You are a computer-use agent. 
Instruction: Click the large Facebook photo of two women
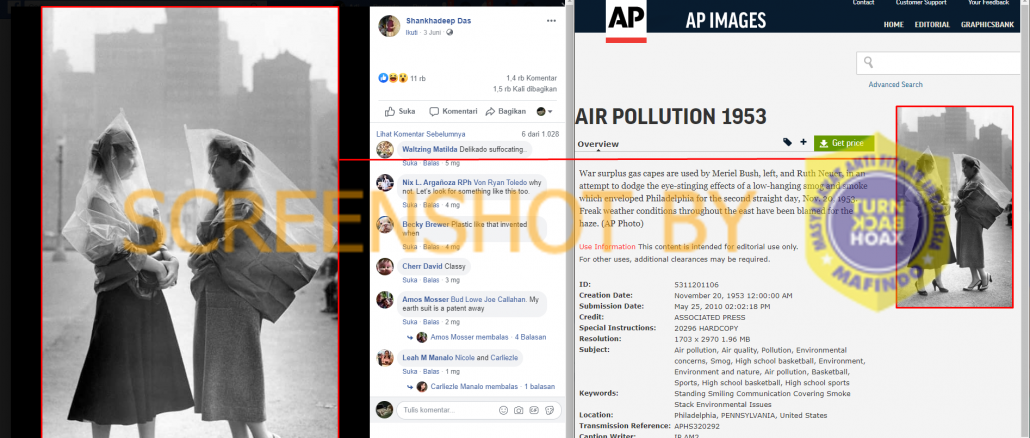point(190,222)
